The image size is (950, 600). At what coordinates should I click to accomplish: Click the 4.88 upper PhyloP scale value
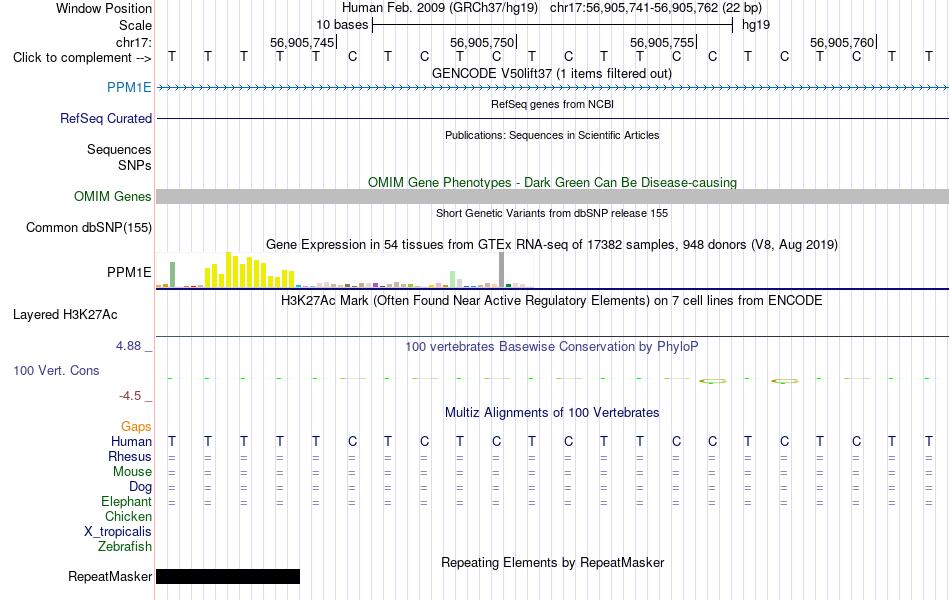(128, 345)
